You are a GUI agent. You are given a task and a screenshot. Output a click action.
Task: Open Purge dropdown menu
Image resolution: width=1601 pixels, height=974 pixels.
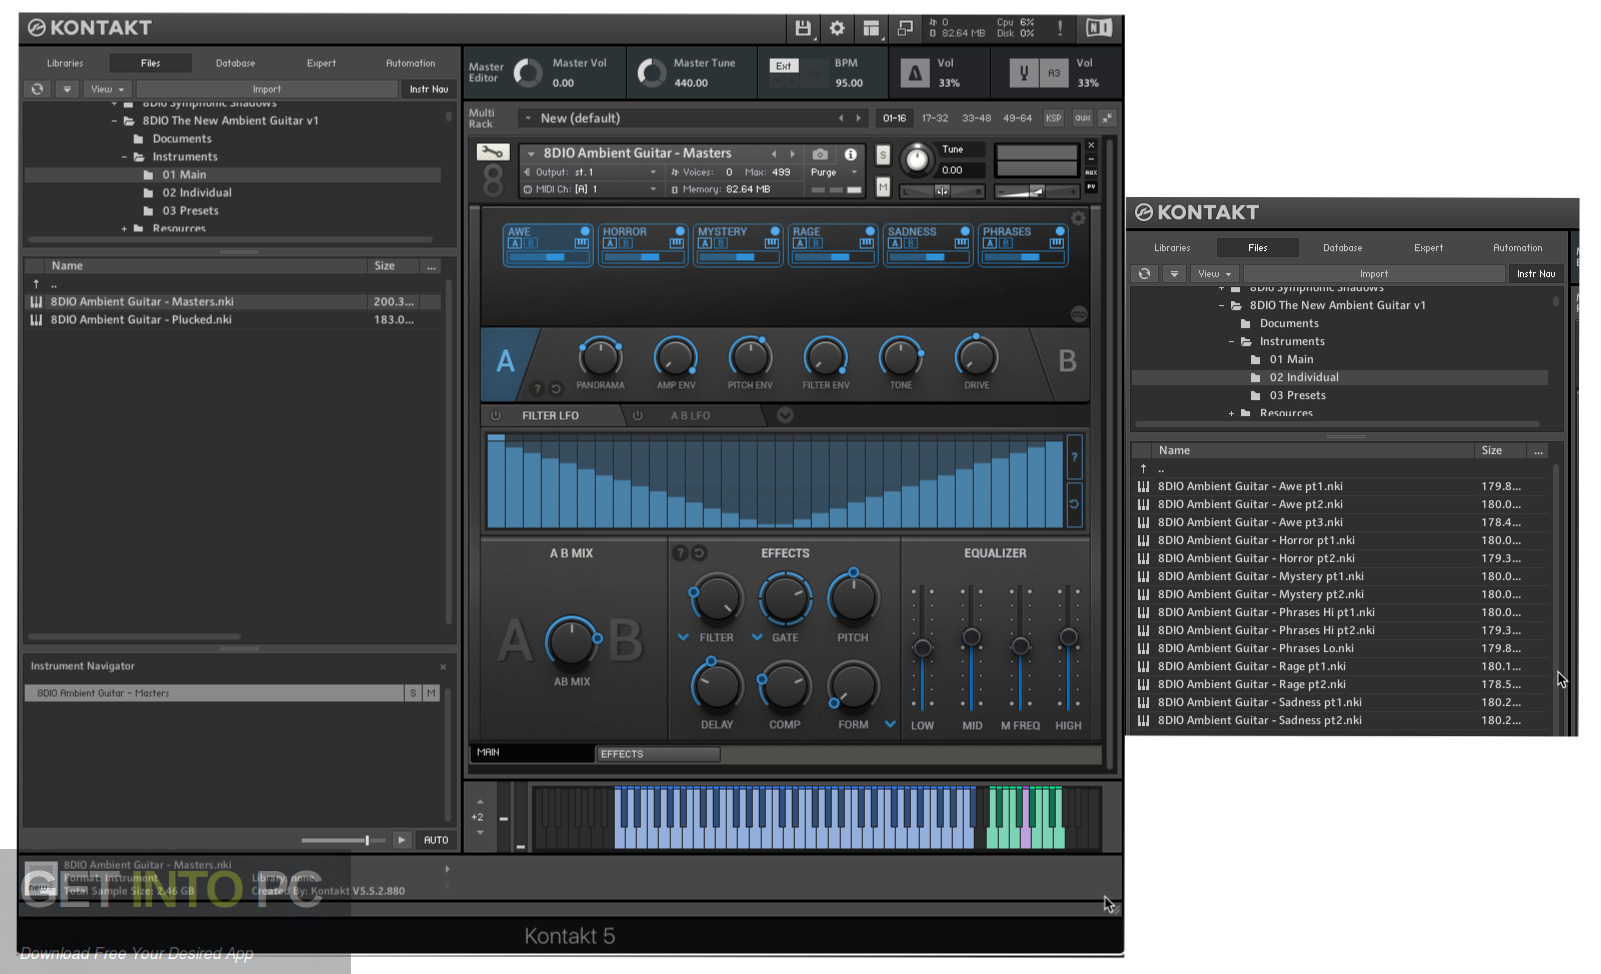pos(834,172)
